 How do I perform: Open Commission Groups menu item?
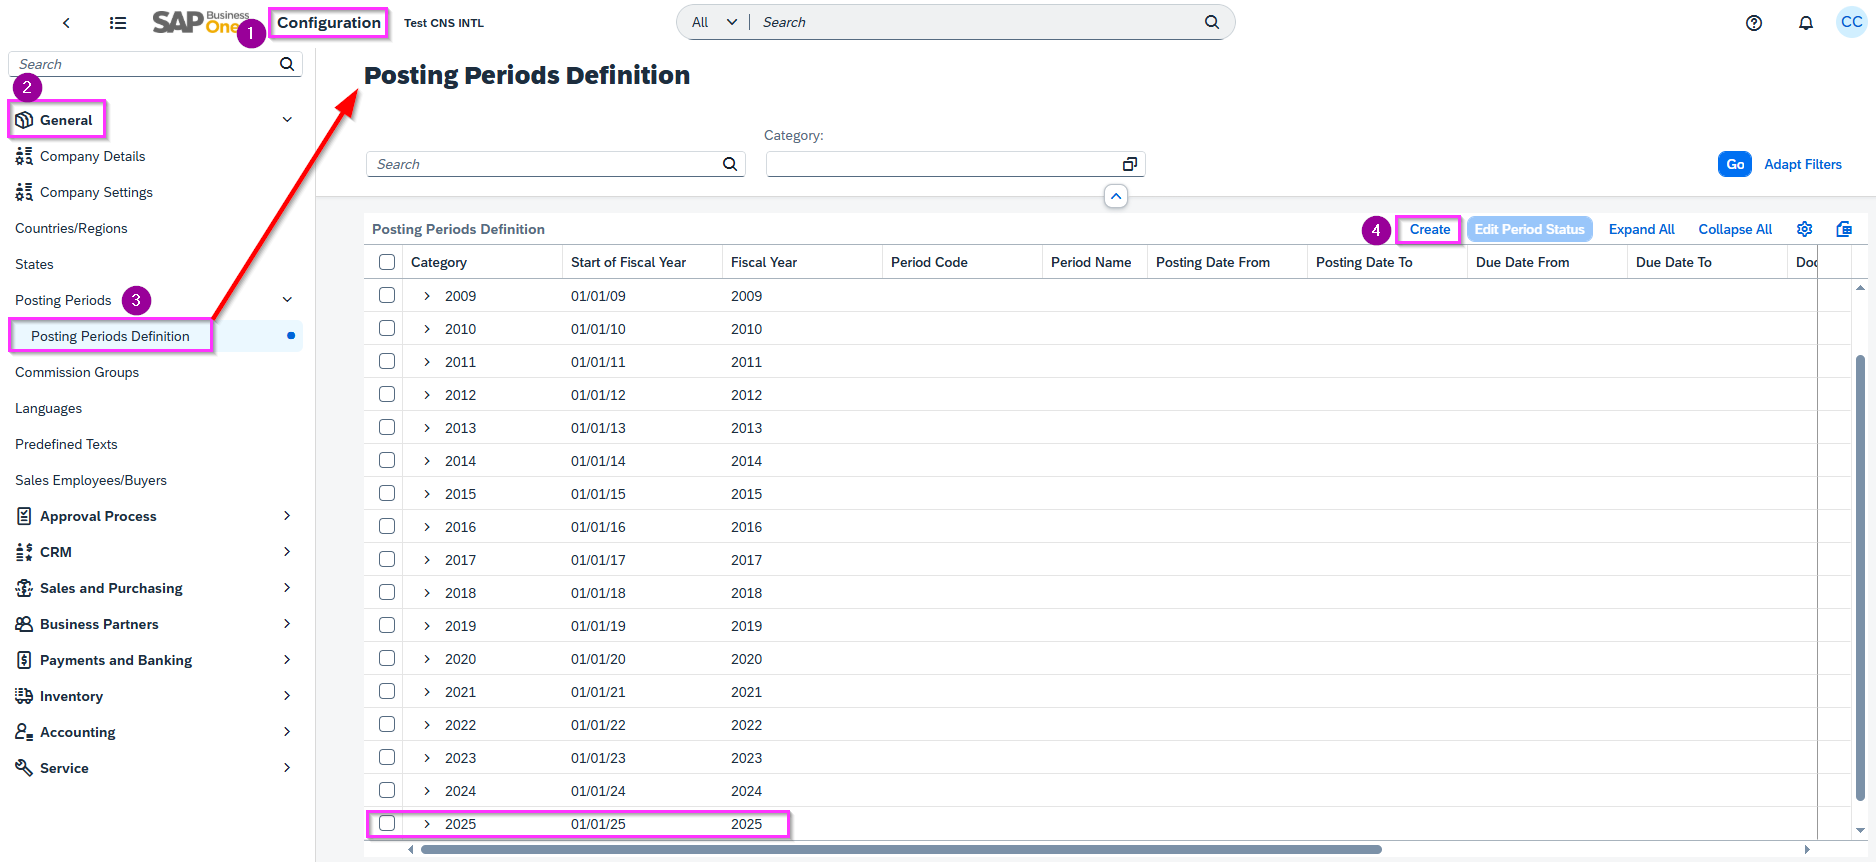tap(77, 372)
